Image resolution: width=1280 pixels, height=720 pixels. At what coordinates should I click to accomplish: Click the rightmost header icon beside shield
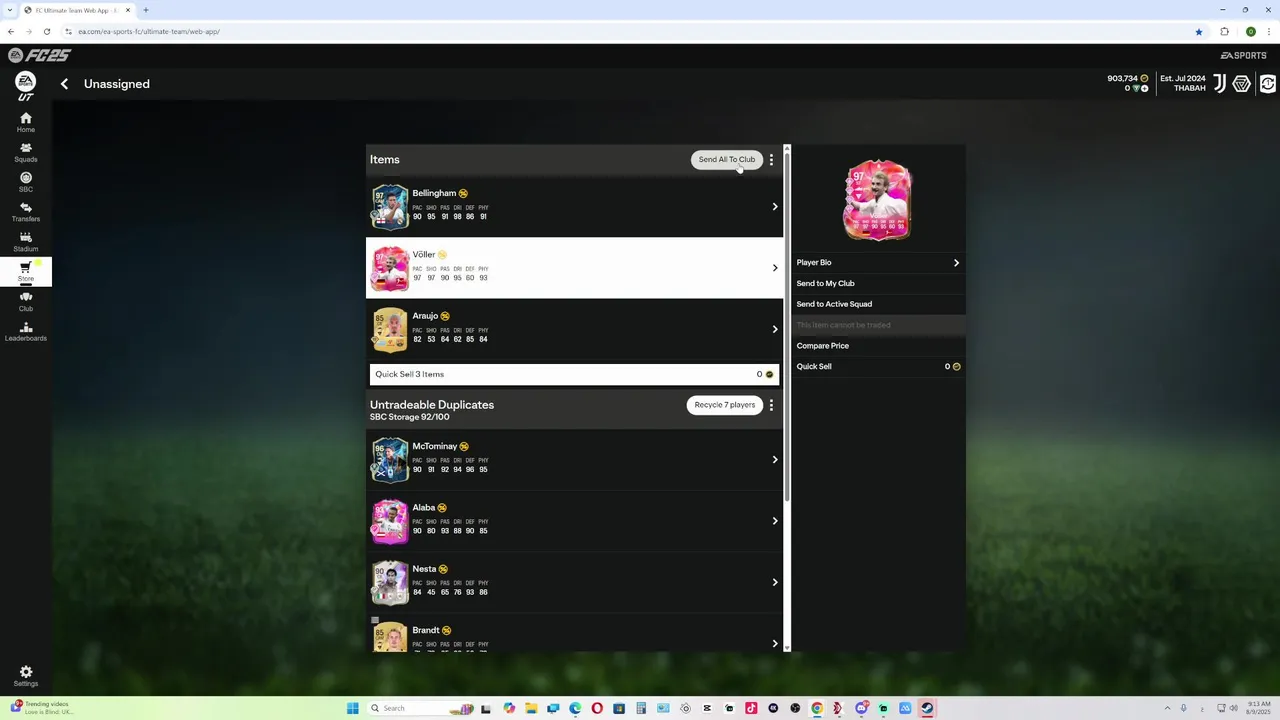point(1268,84)
